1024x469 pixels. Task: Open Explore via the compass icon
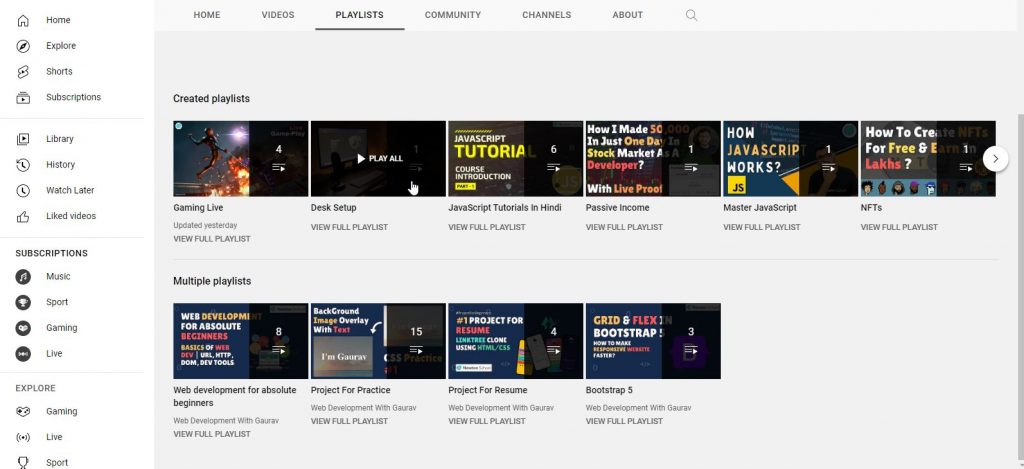pos(24,46)
